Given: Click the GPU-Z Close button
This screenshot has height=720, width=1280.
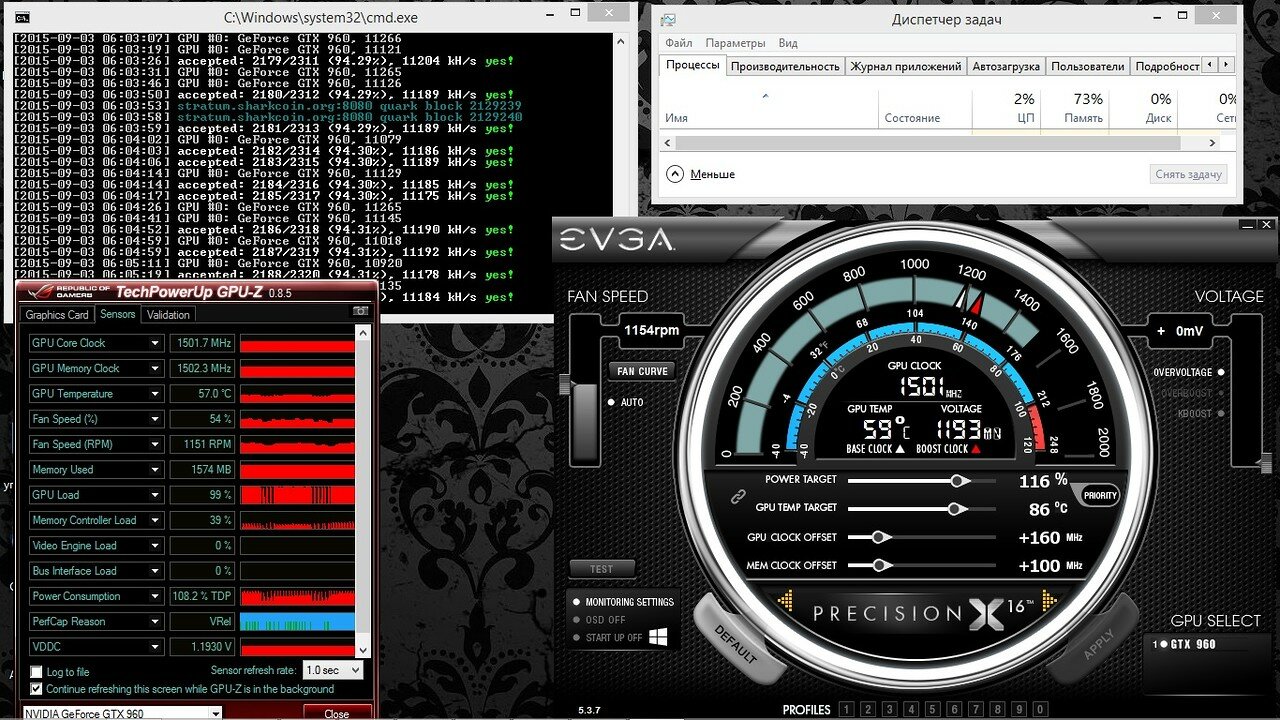Looking at the screenshot, I should click(x=337, y=713).
